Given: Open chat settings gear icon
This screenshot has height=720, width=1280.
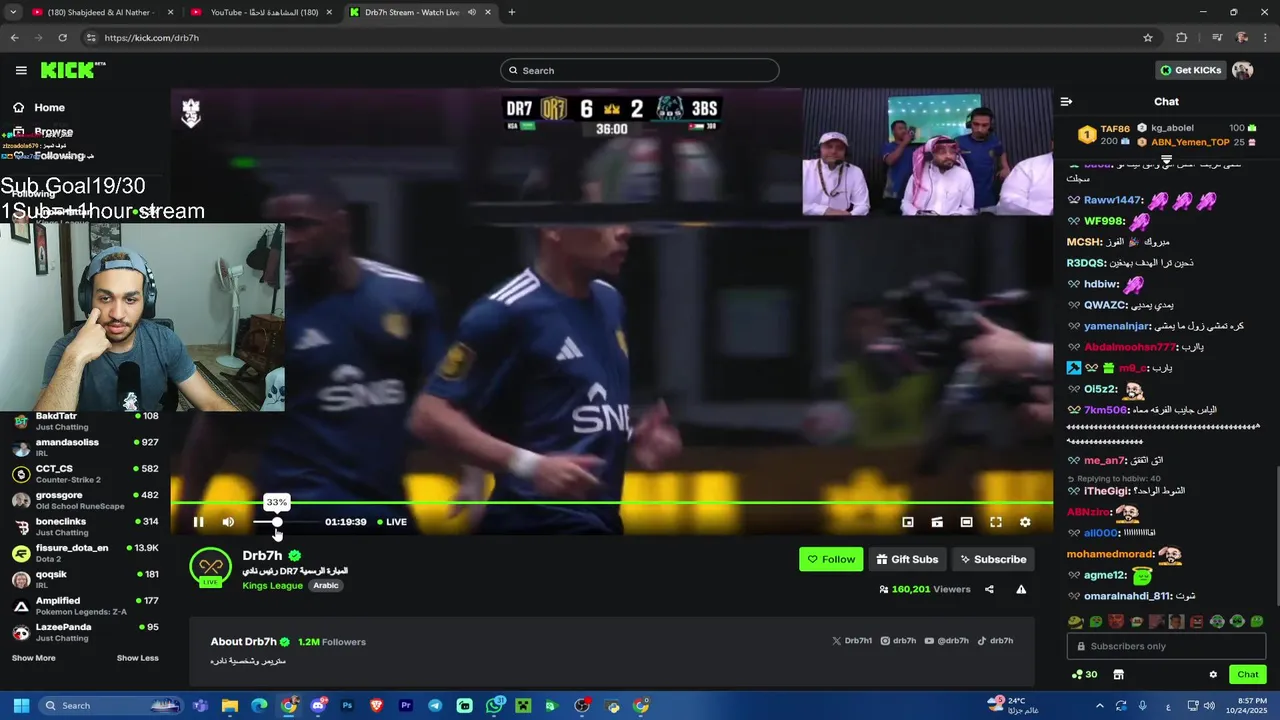Looking at the screenshot, I should click(x=1213, y=674).
